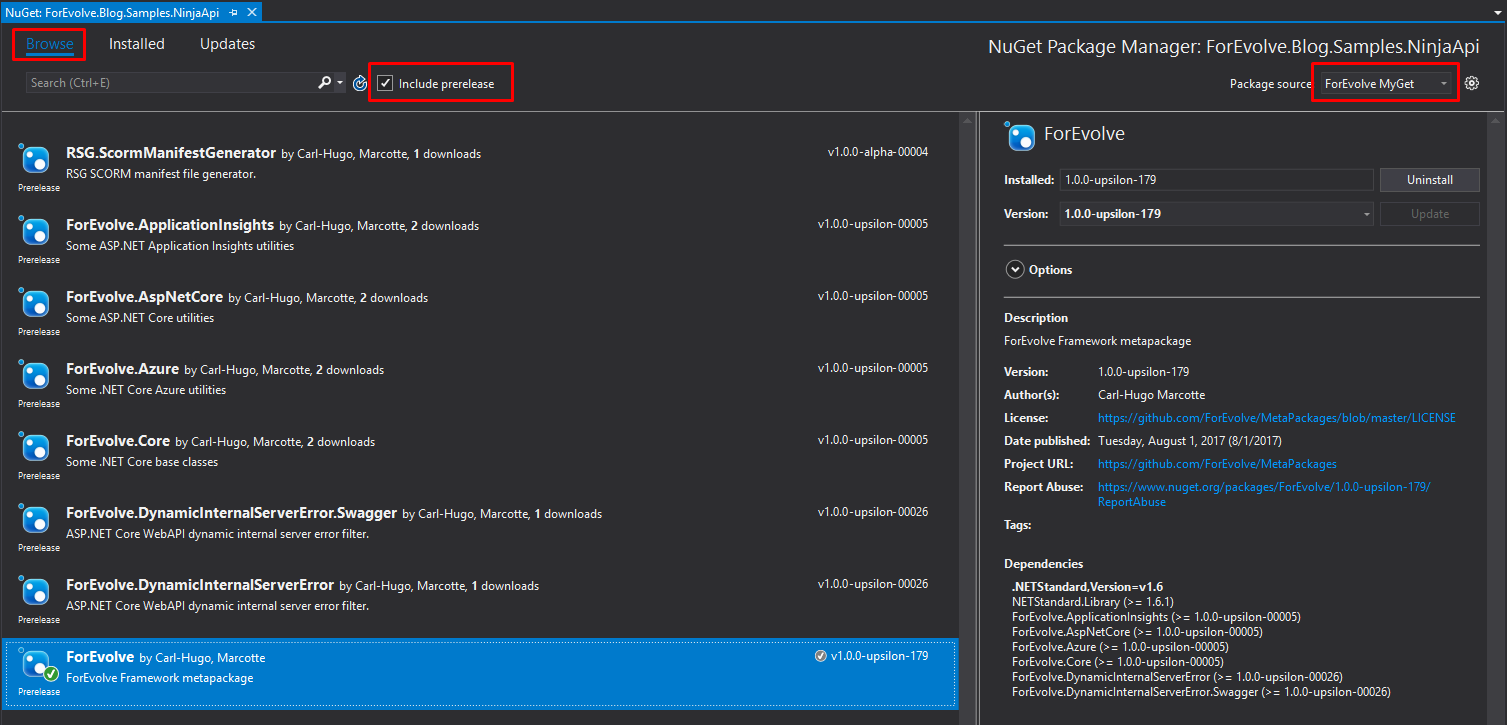
Task: Click the search magnifier icon
Action: click(324, 83)
